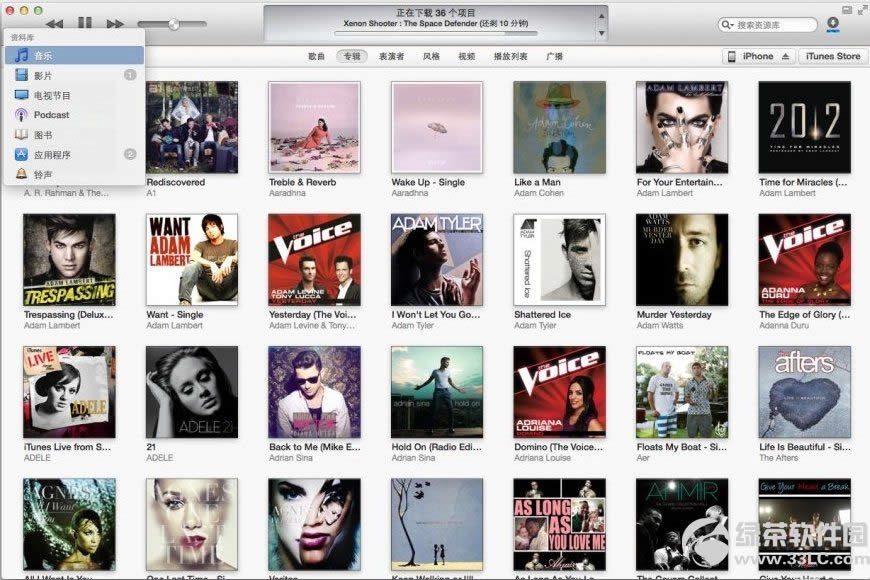This screenshot has height=580, width=870.
Task: Switch to 歌曲 tab
Action: (x=316, y=56)
